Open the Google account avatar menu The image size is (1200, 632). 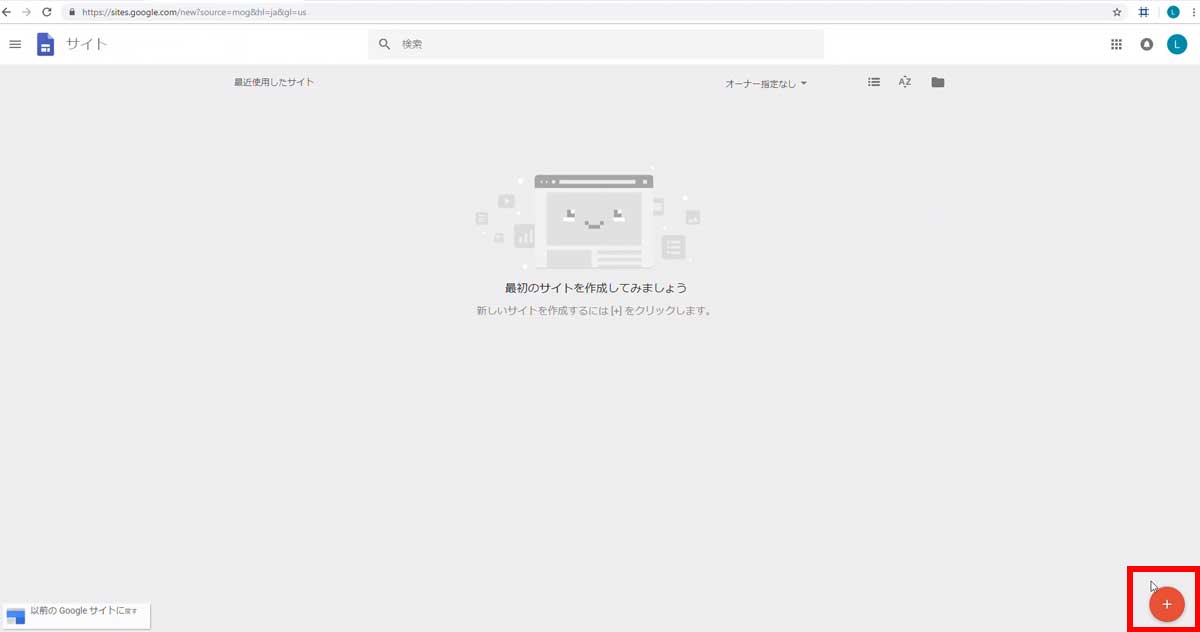[x=1177, y=44]
